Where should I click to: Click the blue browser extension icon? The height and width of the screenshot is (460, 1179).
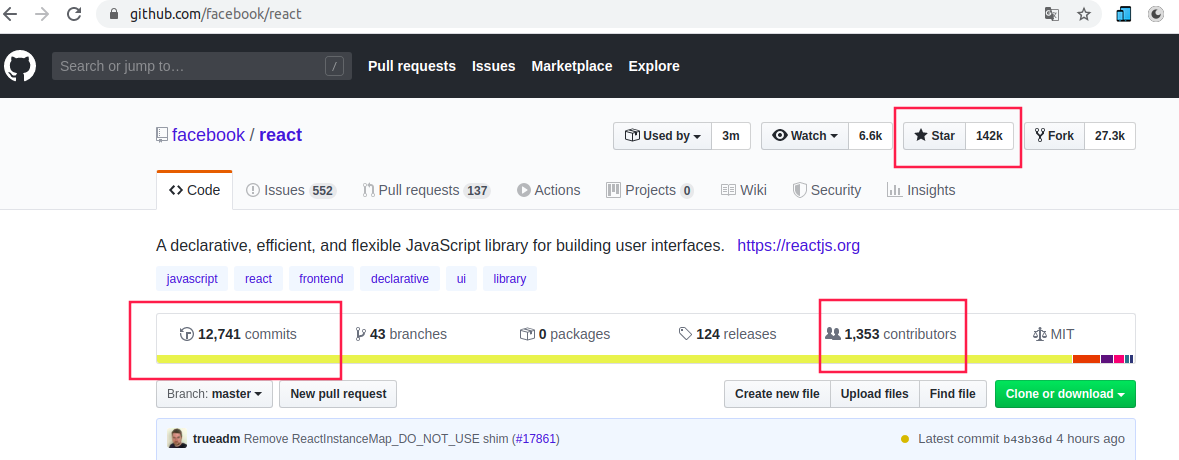click(1124, 14)
